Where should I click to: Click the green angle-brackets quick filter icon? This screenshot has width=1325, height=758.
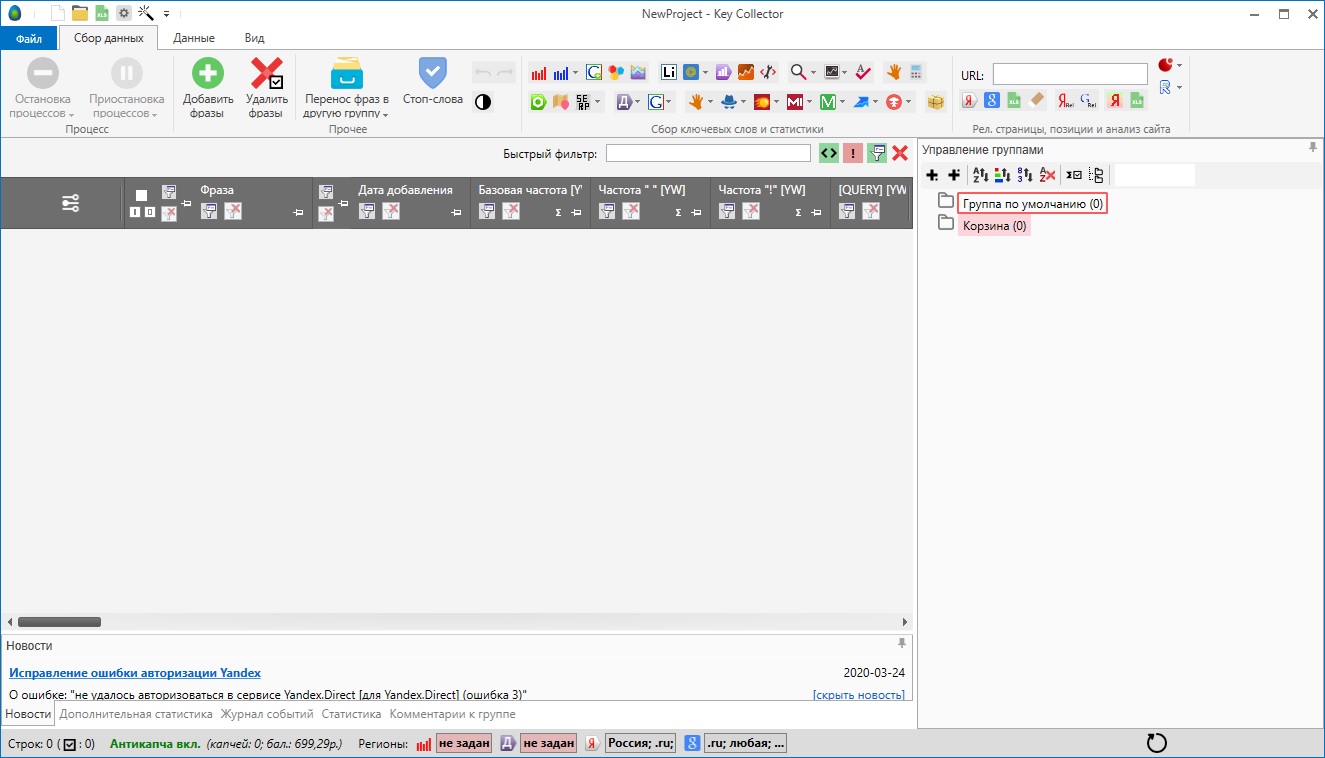tap(828, 153)
